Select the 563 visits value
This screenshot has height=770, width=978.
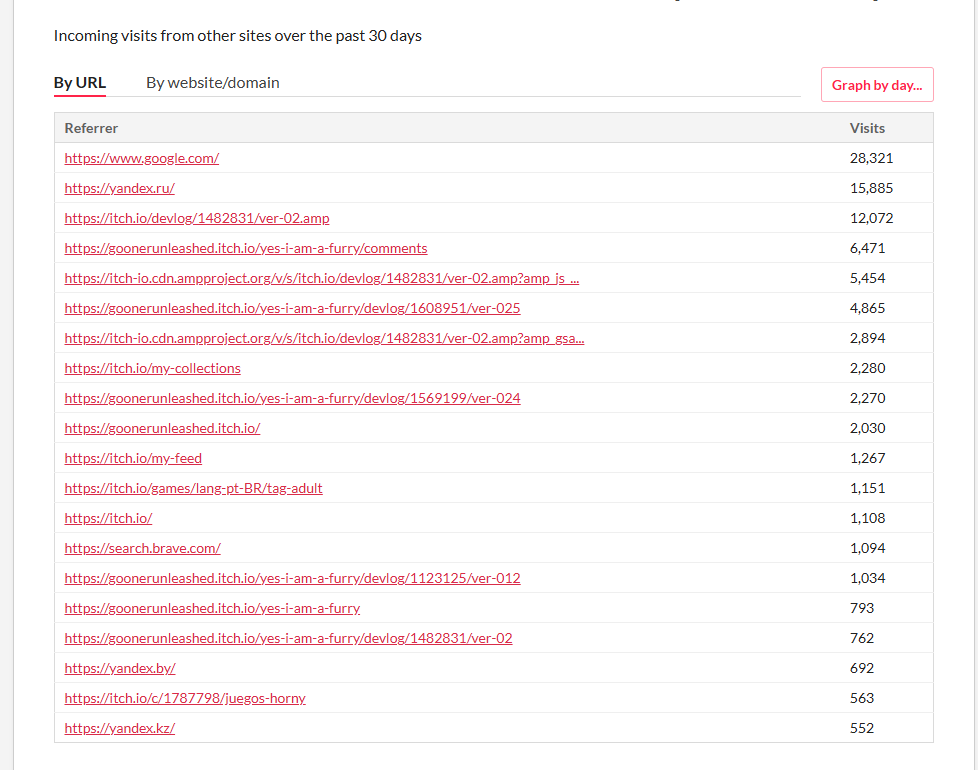[x=862, y=698]
